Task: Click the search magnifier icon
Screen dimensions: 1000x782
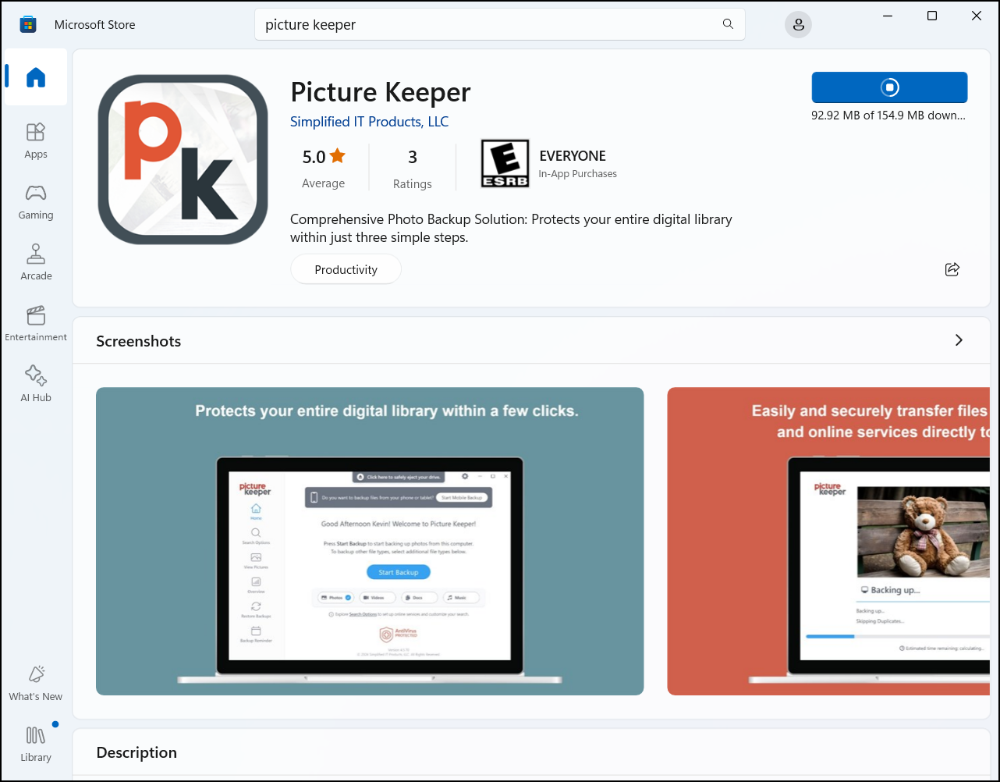Action: 728,24
